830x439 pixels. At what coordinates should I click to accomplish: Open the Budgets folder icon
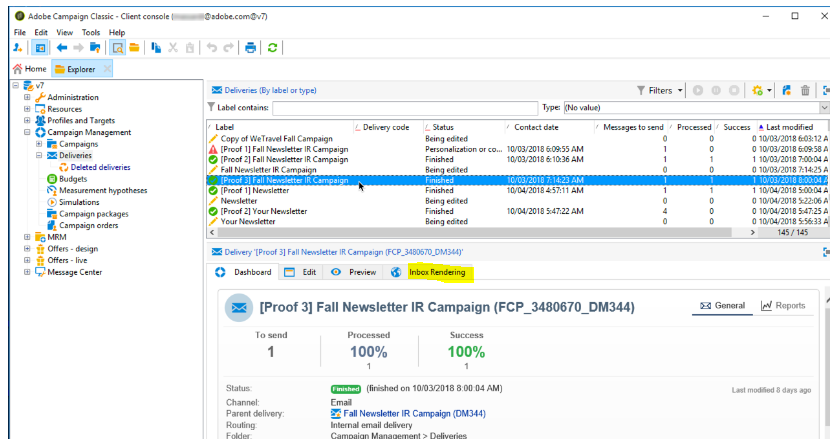(51, 179)
